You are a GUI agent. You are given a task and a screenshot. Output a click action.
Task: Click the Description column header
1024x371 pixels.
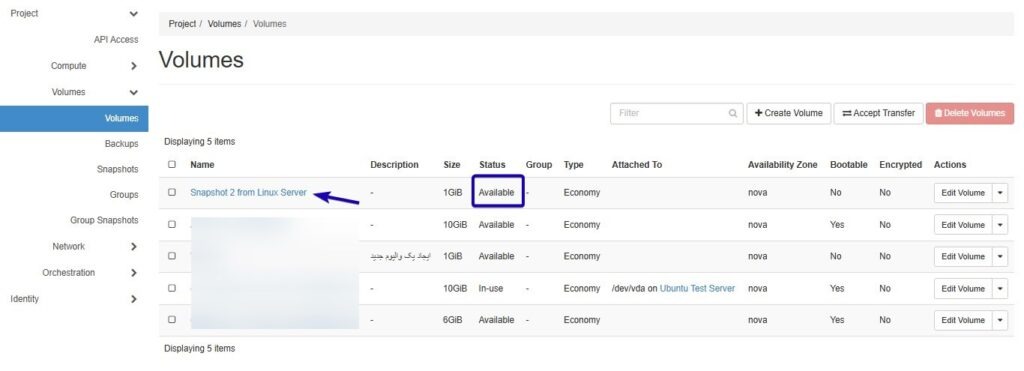[x=394, y=165]
